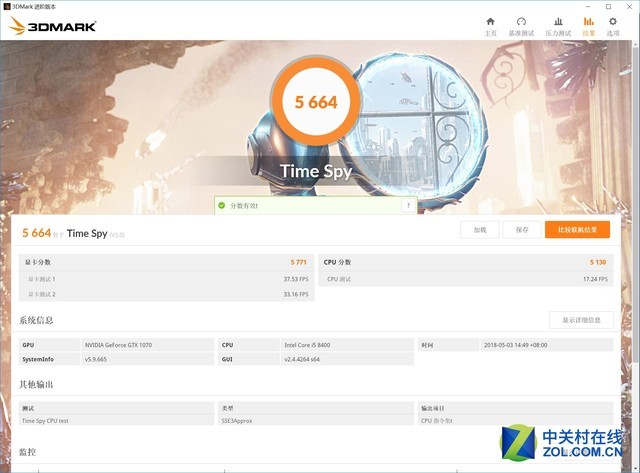Click the 其他输出 section heading
This screenshot has height=473, width=640.
pyautogui.click(x=36, y=384)
